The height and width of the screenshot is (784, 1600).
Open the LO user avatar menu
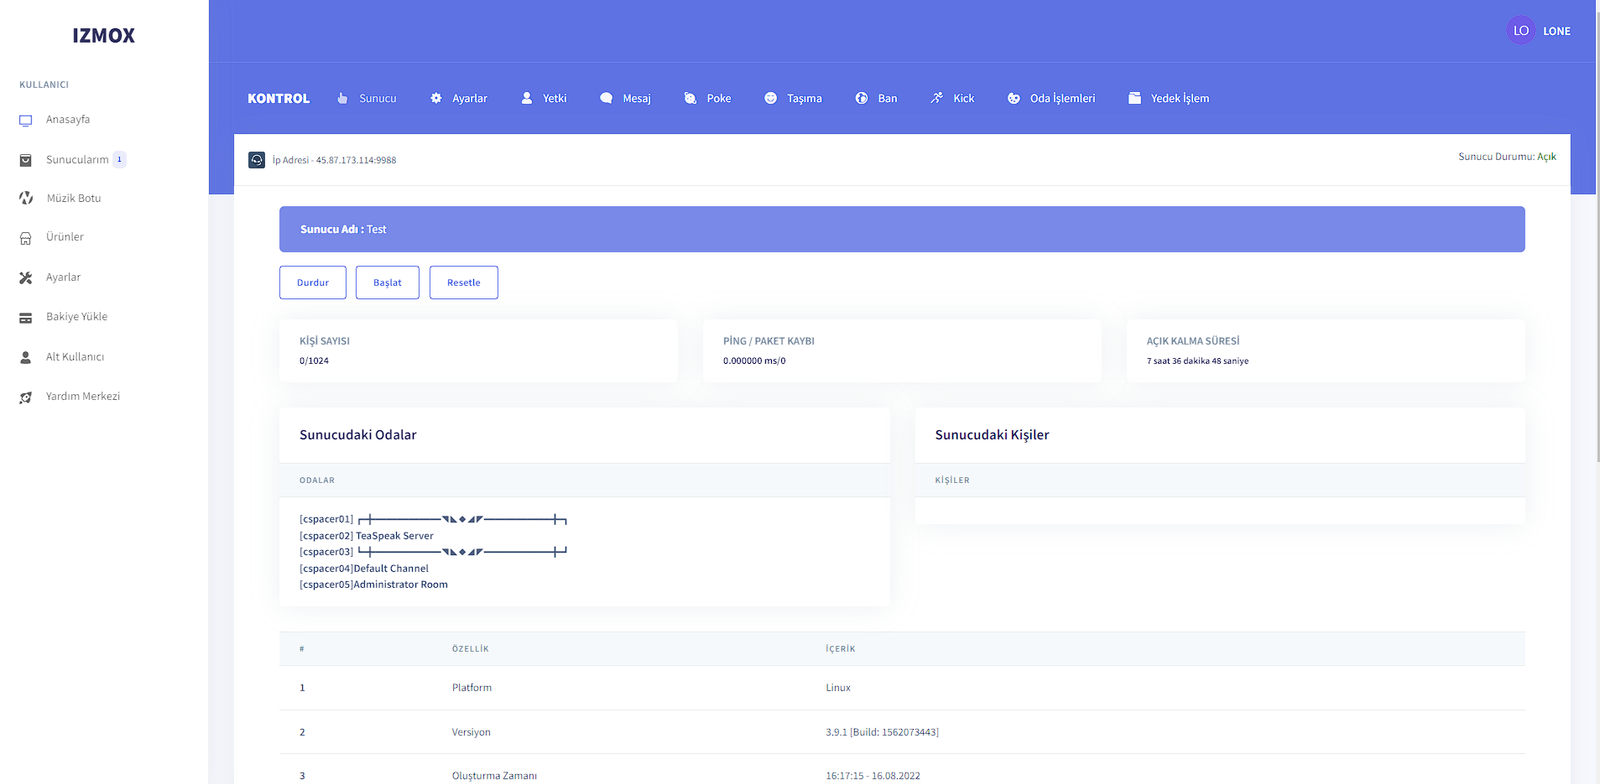tap(1520, 31)
